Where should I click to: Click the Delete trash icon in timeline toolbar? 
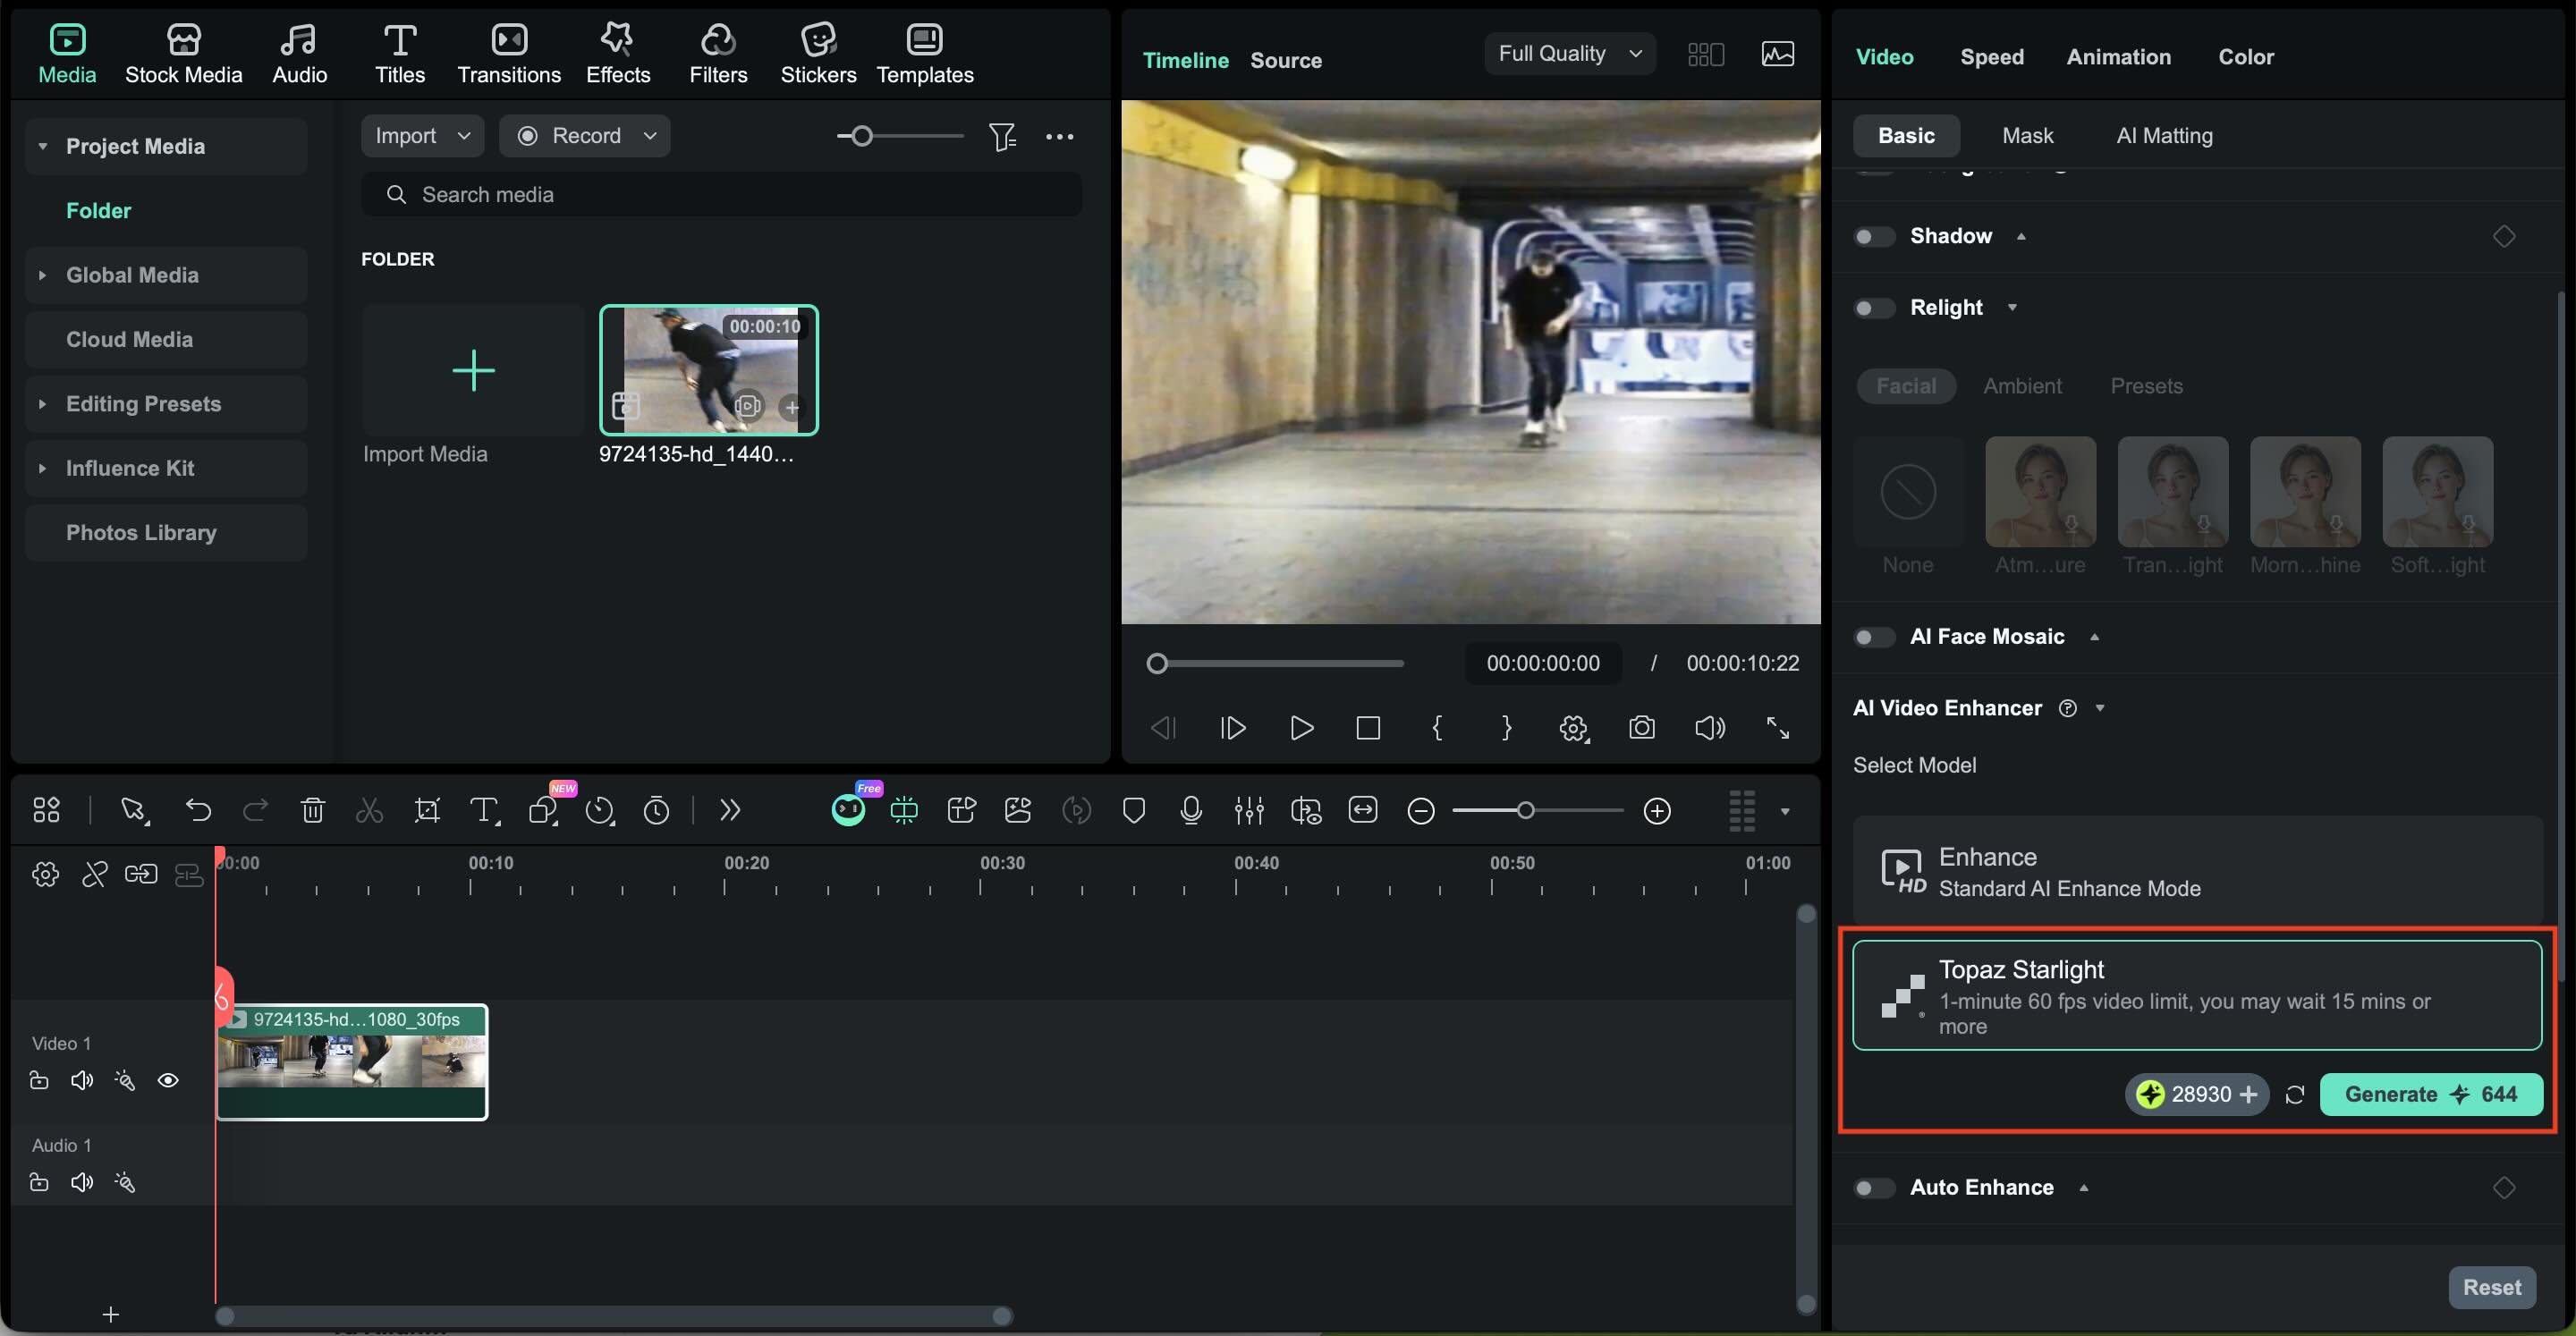point(313,810)
